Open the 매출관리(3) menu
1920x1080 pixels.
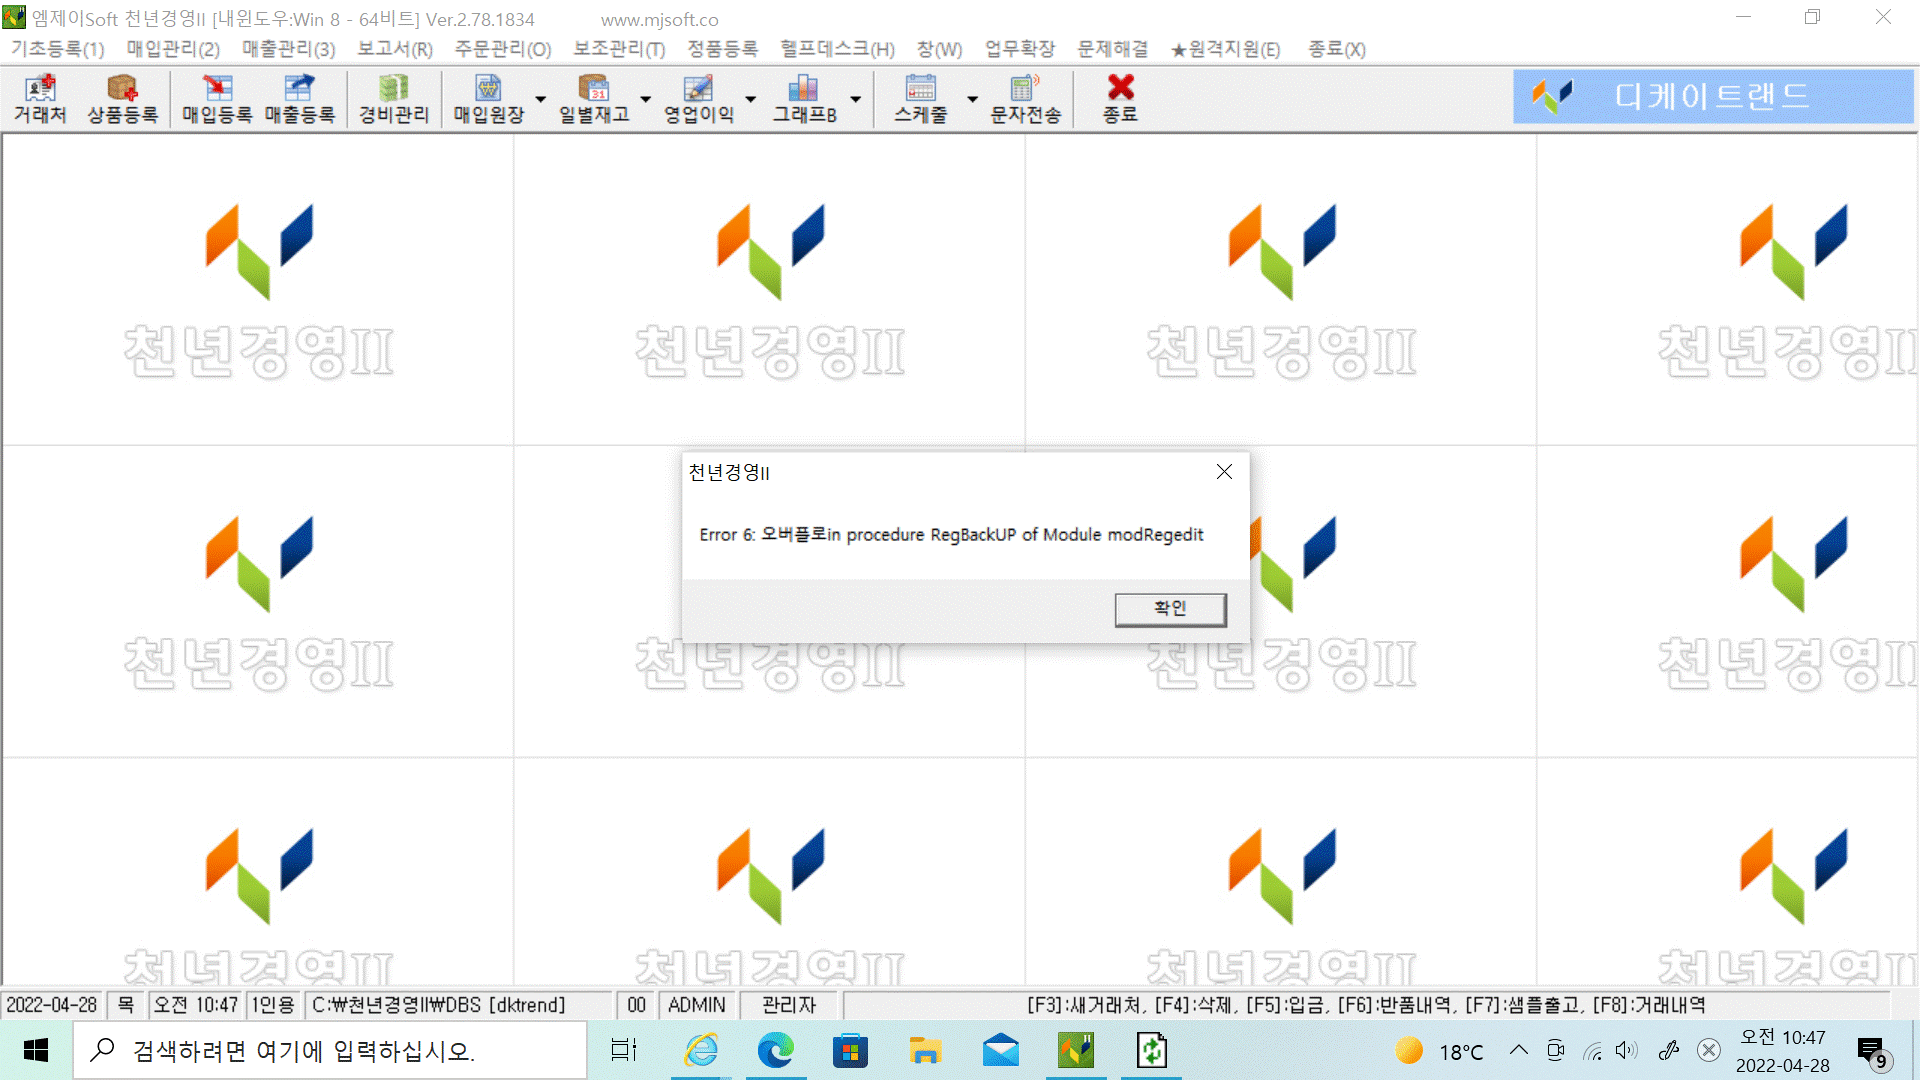pos(289,49)
